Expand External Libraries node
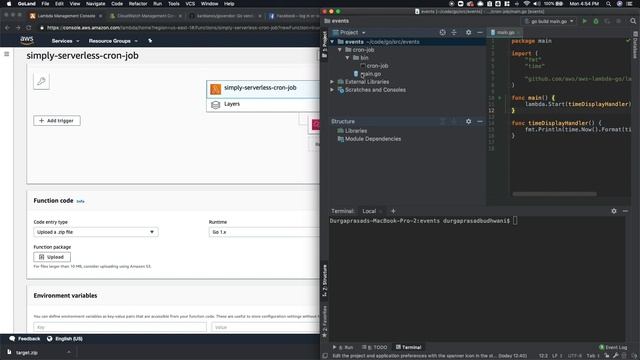 [332, 82]
